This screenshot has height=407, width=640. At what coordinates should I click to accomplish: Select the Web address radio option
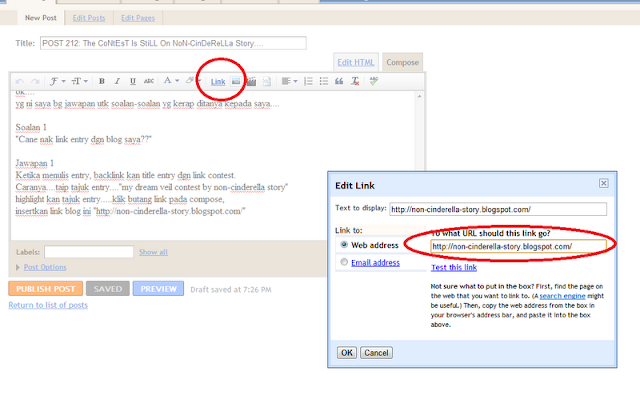pyautogui.click(x=344, y=245)
